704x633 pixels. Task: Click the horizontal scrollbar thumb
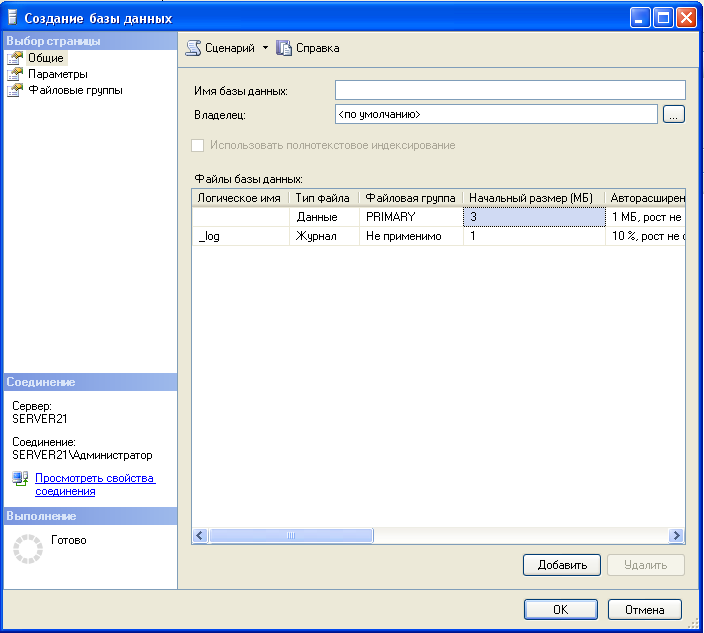click(x=291, y=536)
